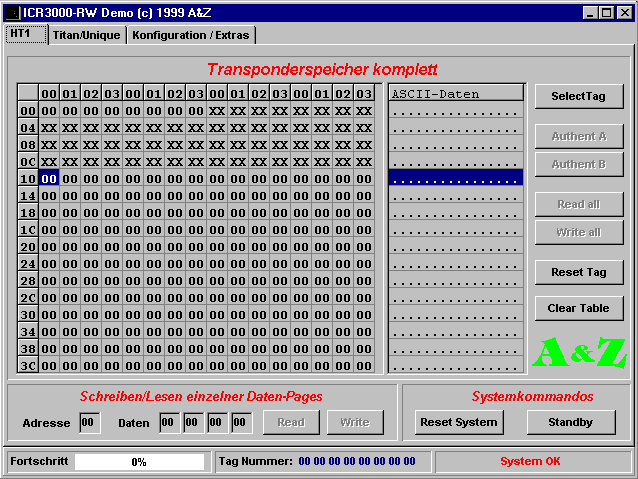
Task: Click the System OK status text
Action: 530,461
